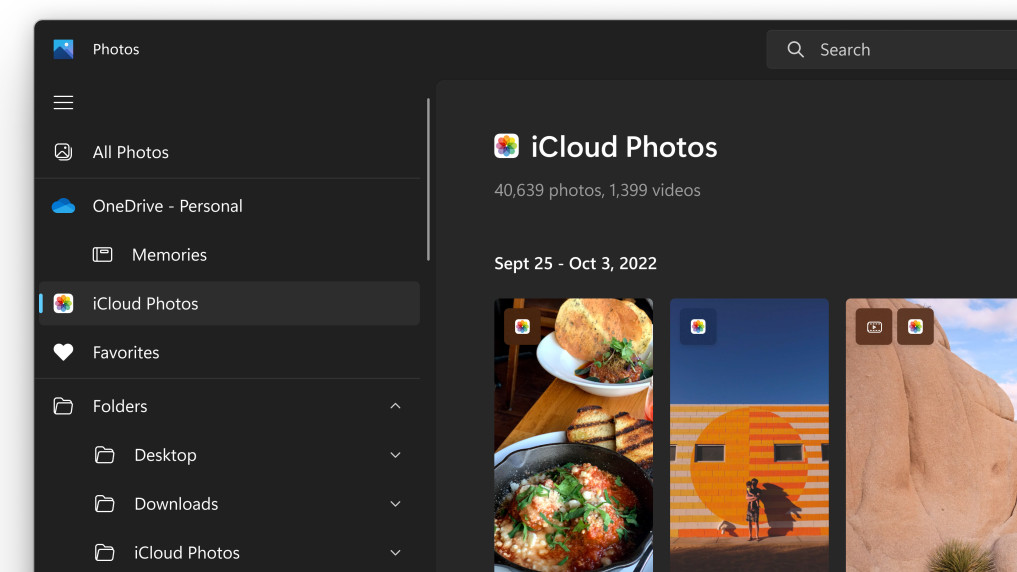Go to Memories in the sidebar
Image resolution: width=1017 pixels, height=572 pixels.
(229, 255)
